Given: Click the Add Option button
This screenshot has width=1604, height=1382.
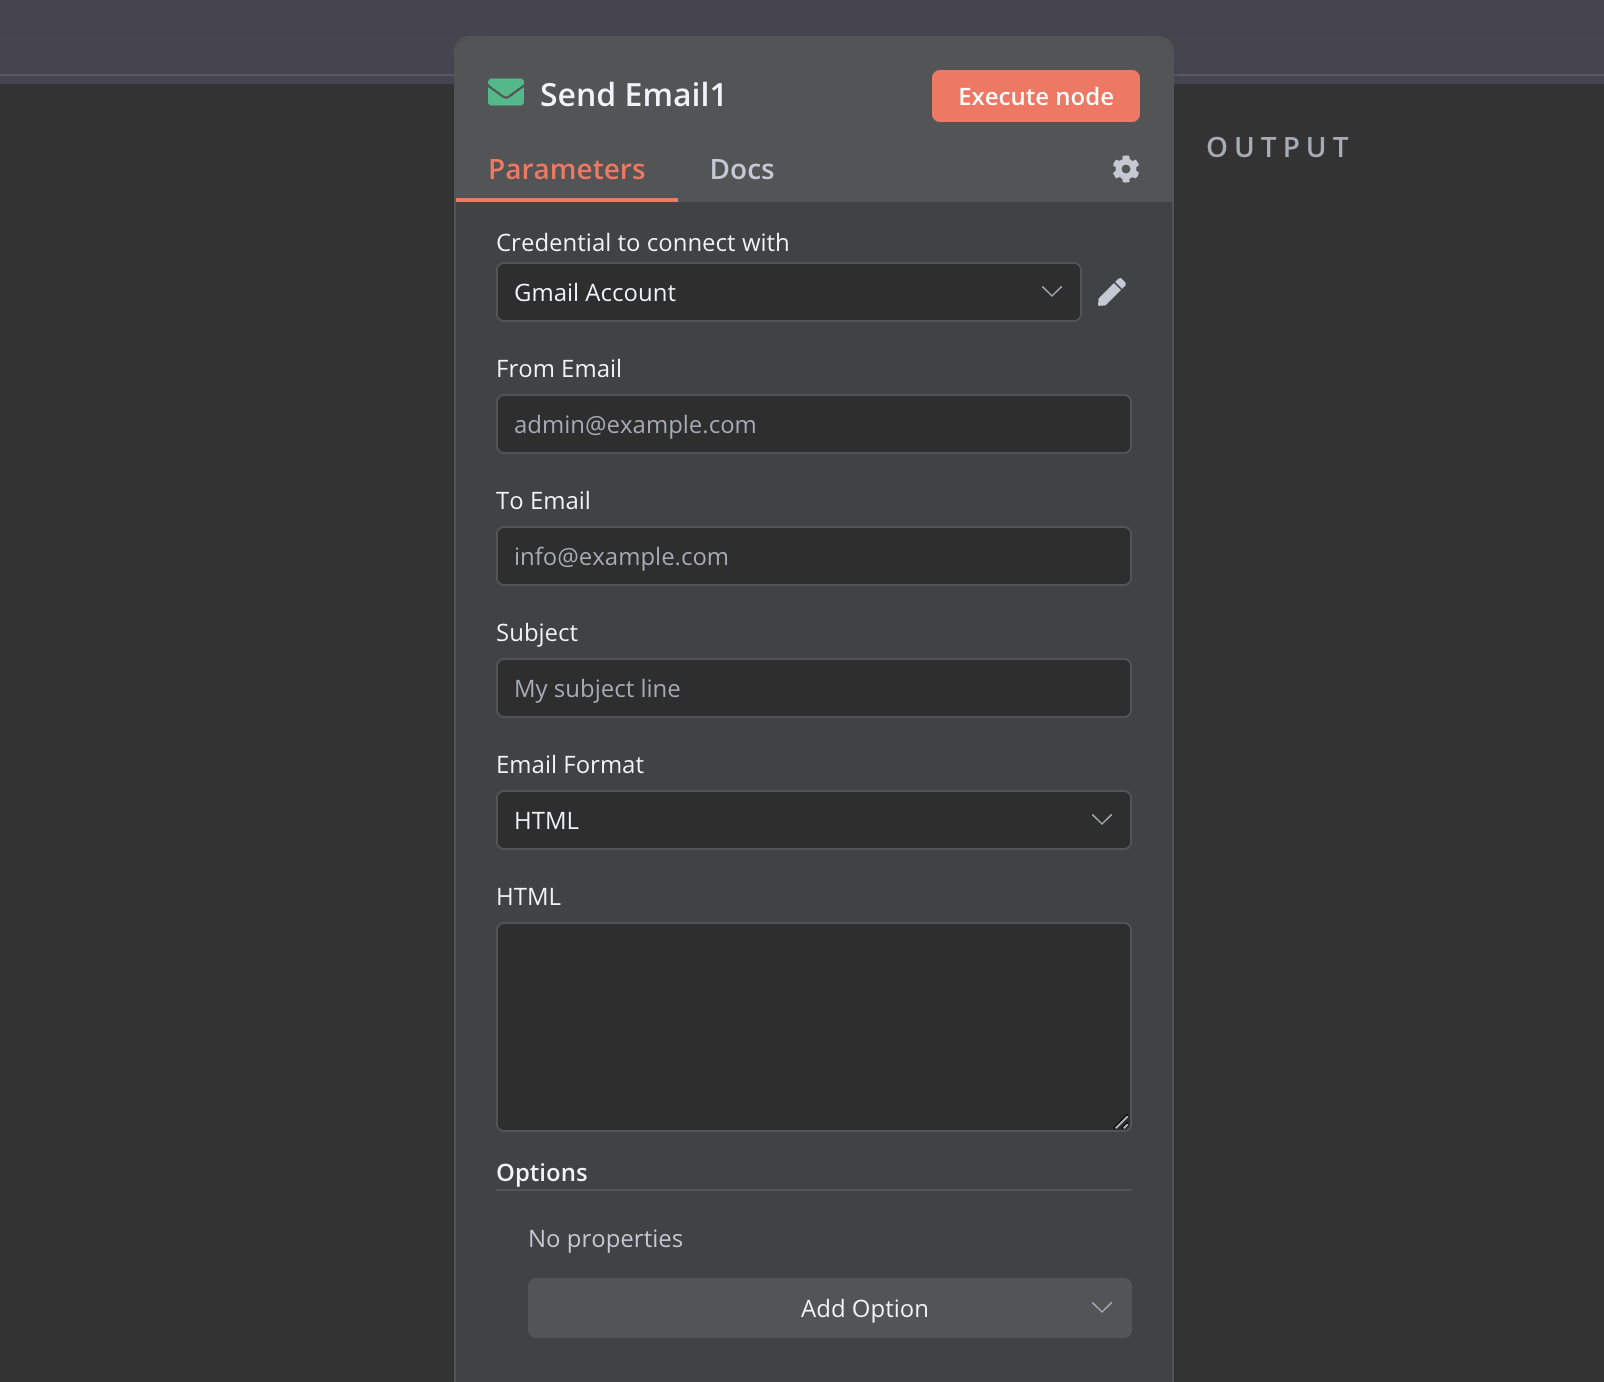Looking at the screenshot, I should click(830, 1308).
